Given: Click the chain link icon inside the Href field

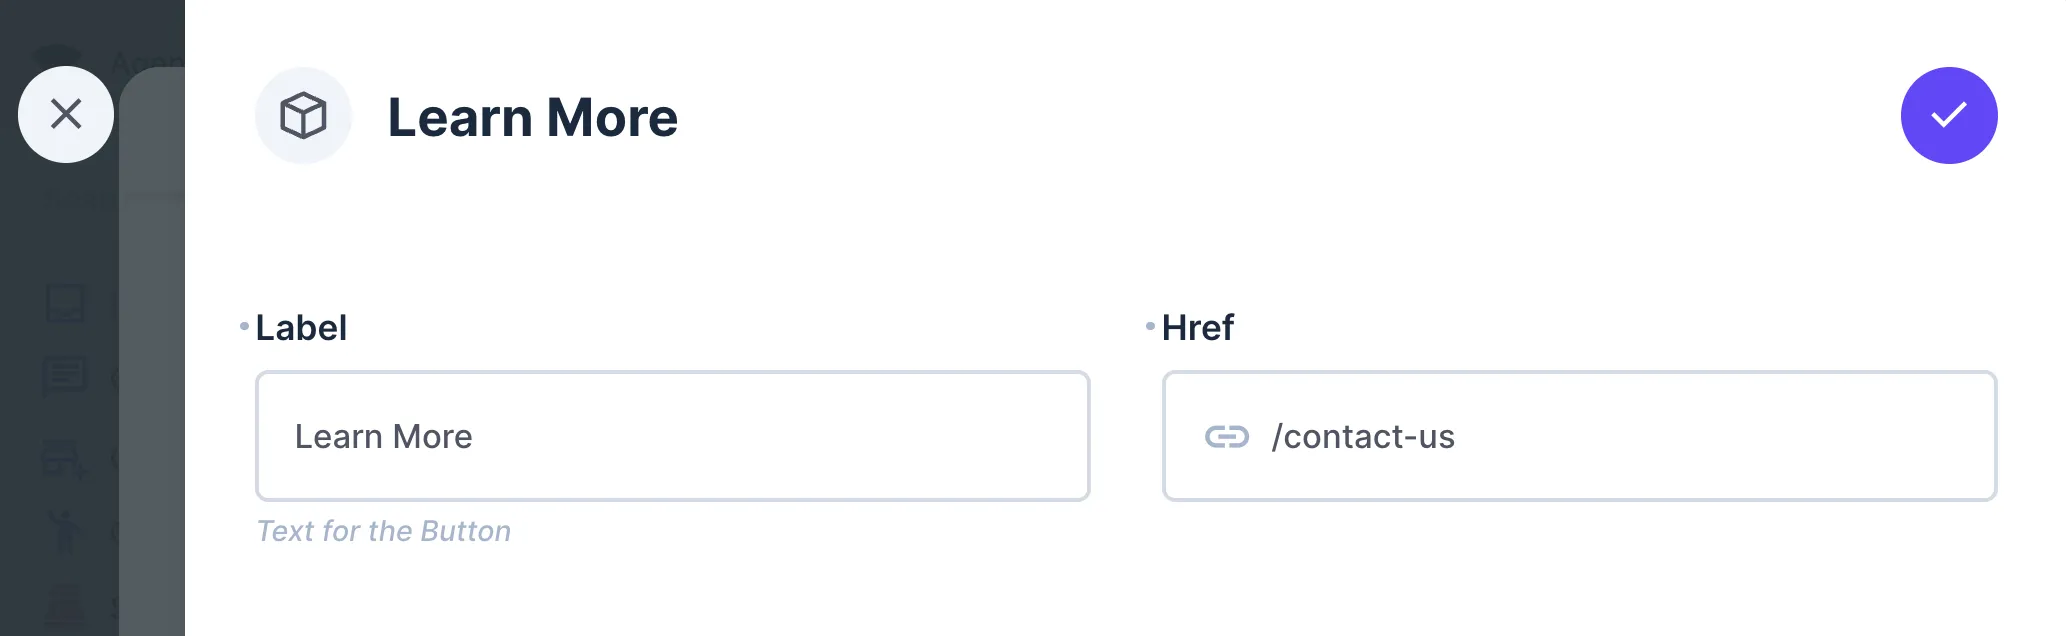Looking at the screenshot, I should [x=1228, y=436].
